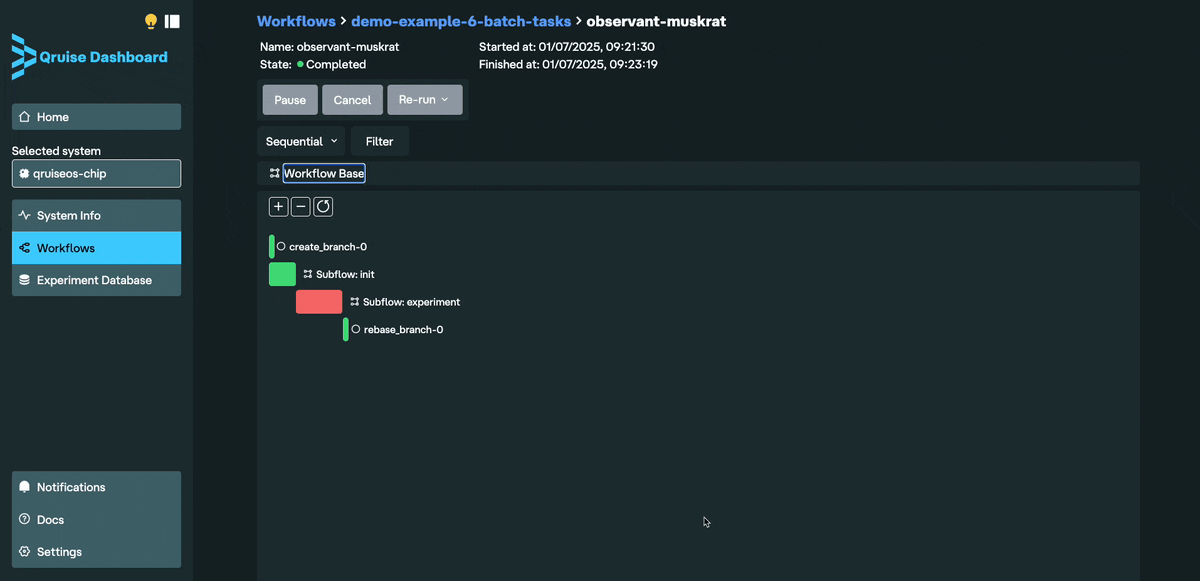
Task: Zoom out with the minus icon
Action: 301,207
